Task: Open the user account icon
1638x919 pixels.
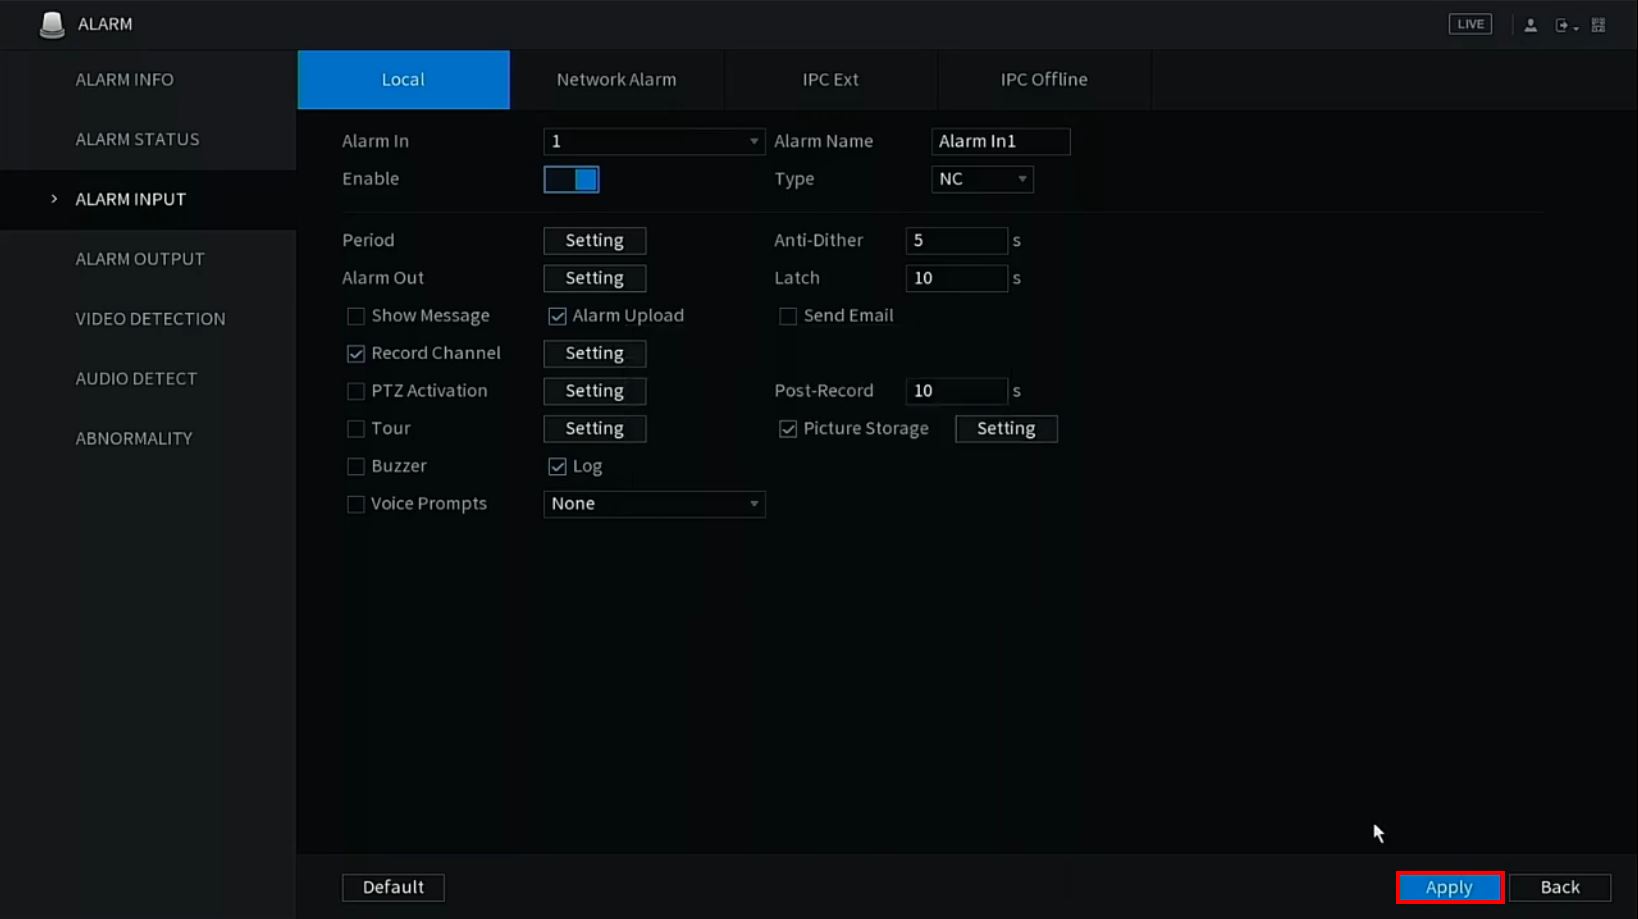Action: 1530,25
